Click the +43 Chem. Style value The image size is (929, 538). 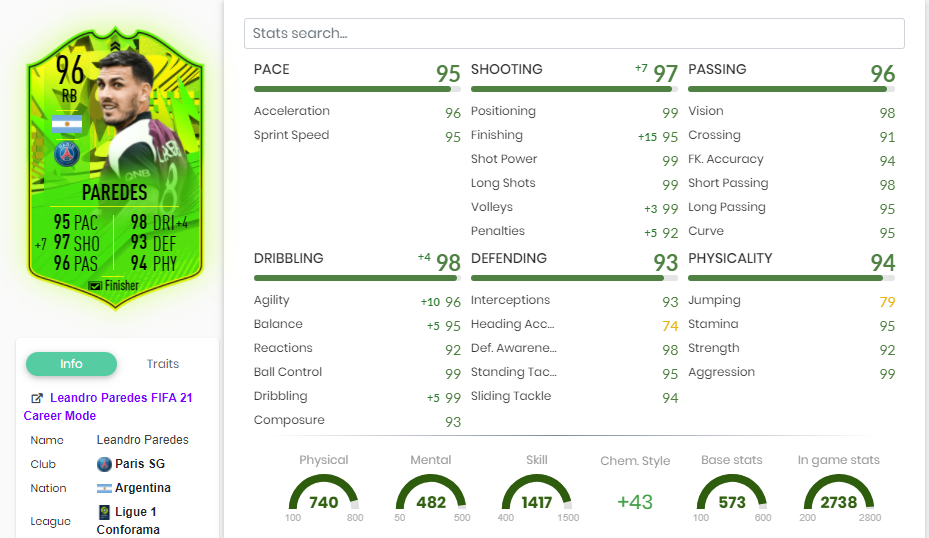tap(635, 502)
